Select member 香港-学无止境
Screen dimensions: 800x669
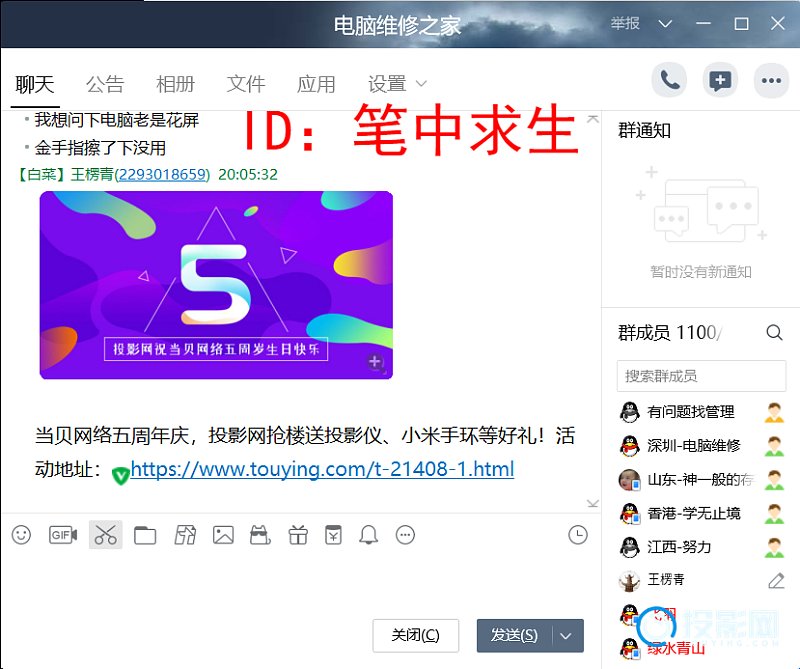(694, 513)
